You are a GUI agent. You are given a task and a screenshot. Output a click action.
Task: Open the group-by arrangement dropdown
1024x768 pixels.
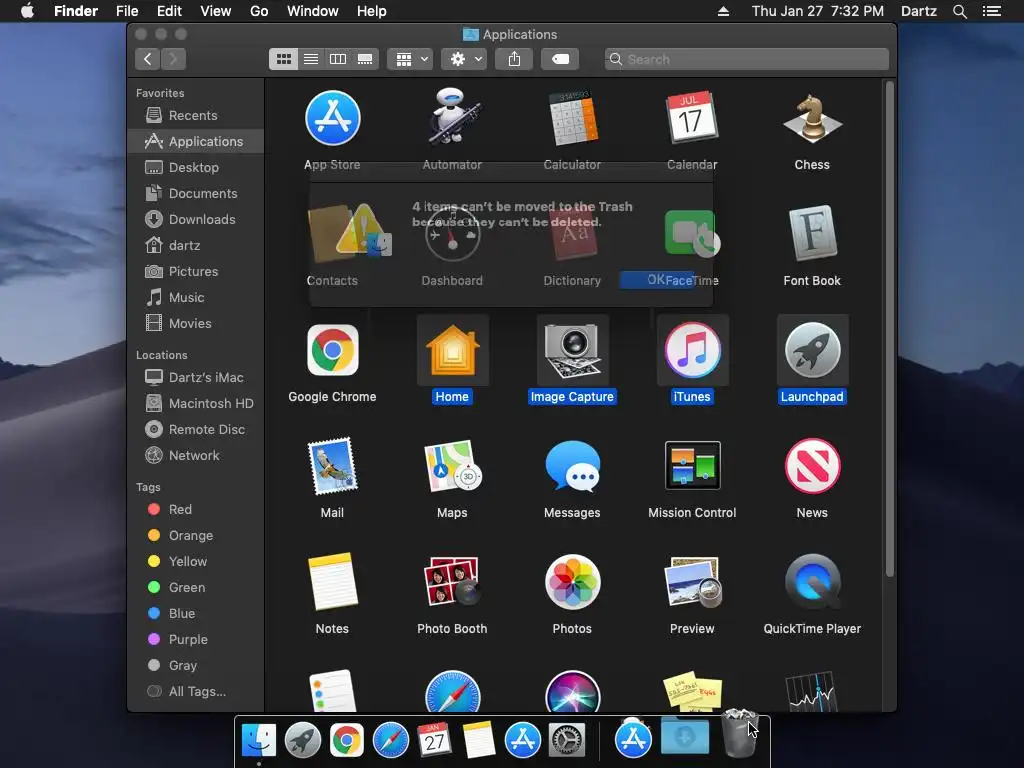pos(410,59)
